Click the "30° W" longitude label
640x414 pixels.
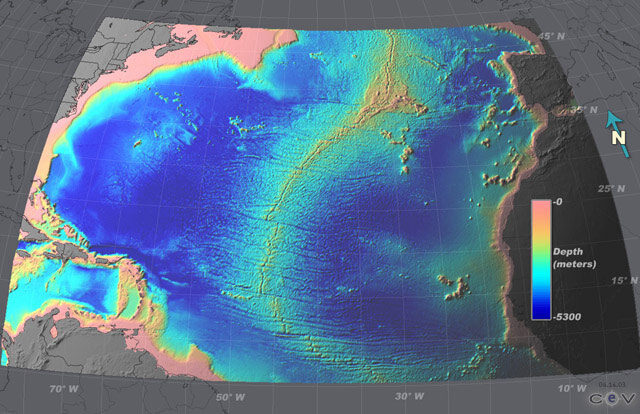(x=410, y=396)
